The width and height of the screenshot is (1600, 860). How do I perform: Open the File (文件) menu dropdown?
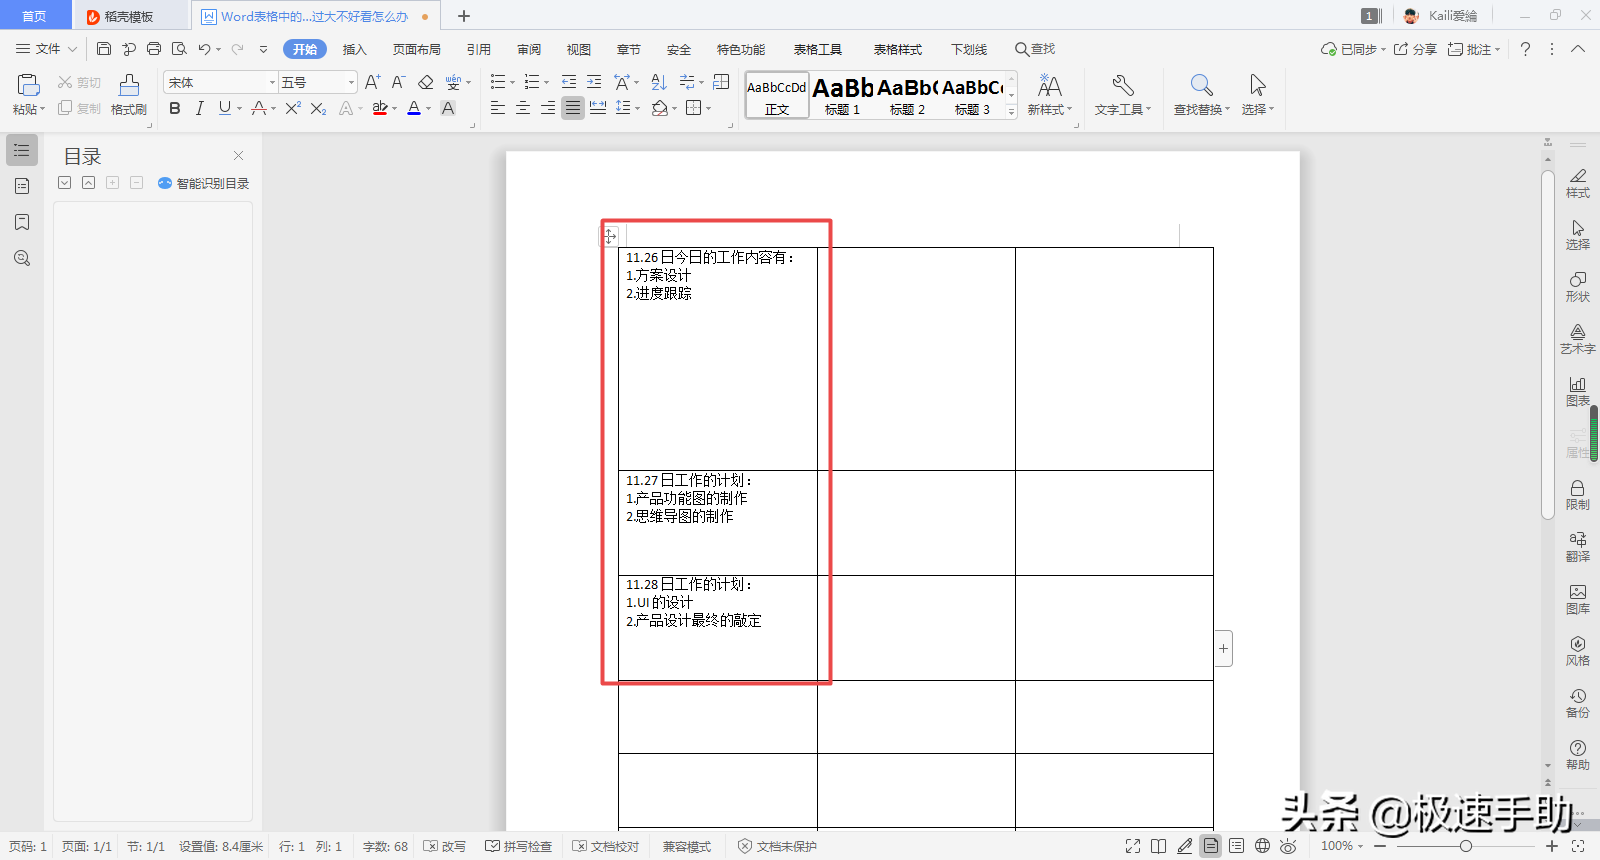(46, 49)
